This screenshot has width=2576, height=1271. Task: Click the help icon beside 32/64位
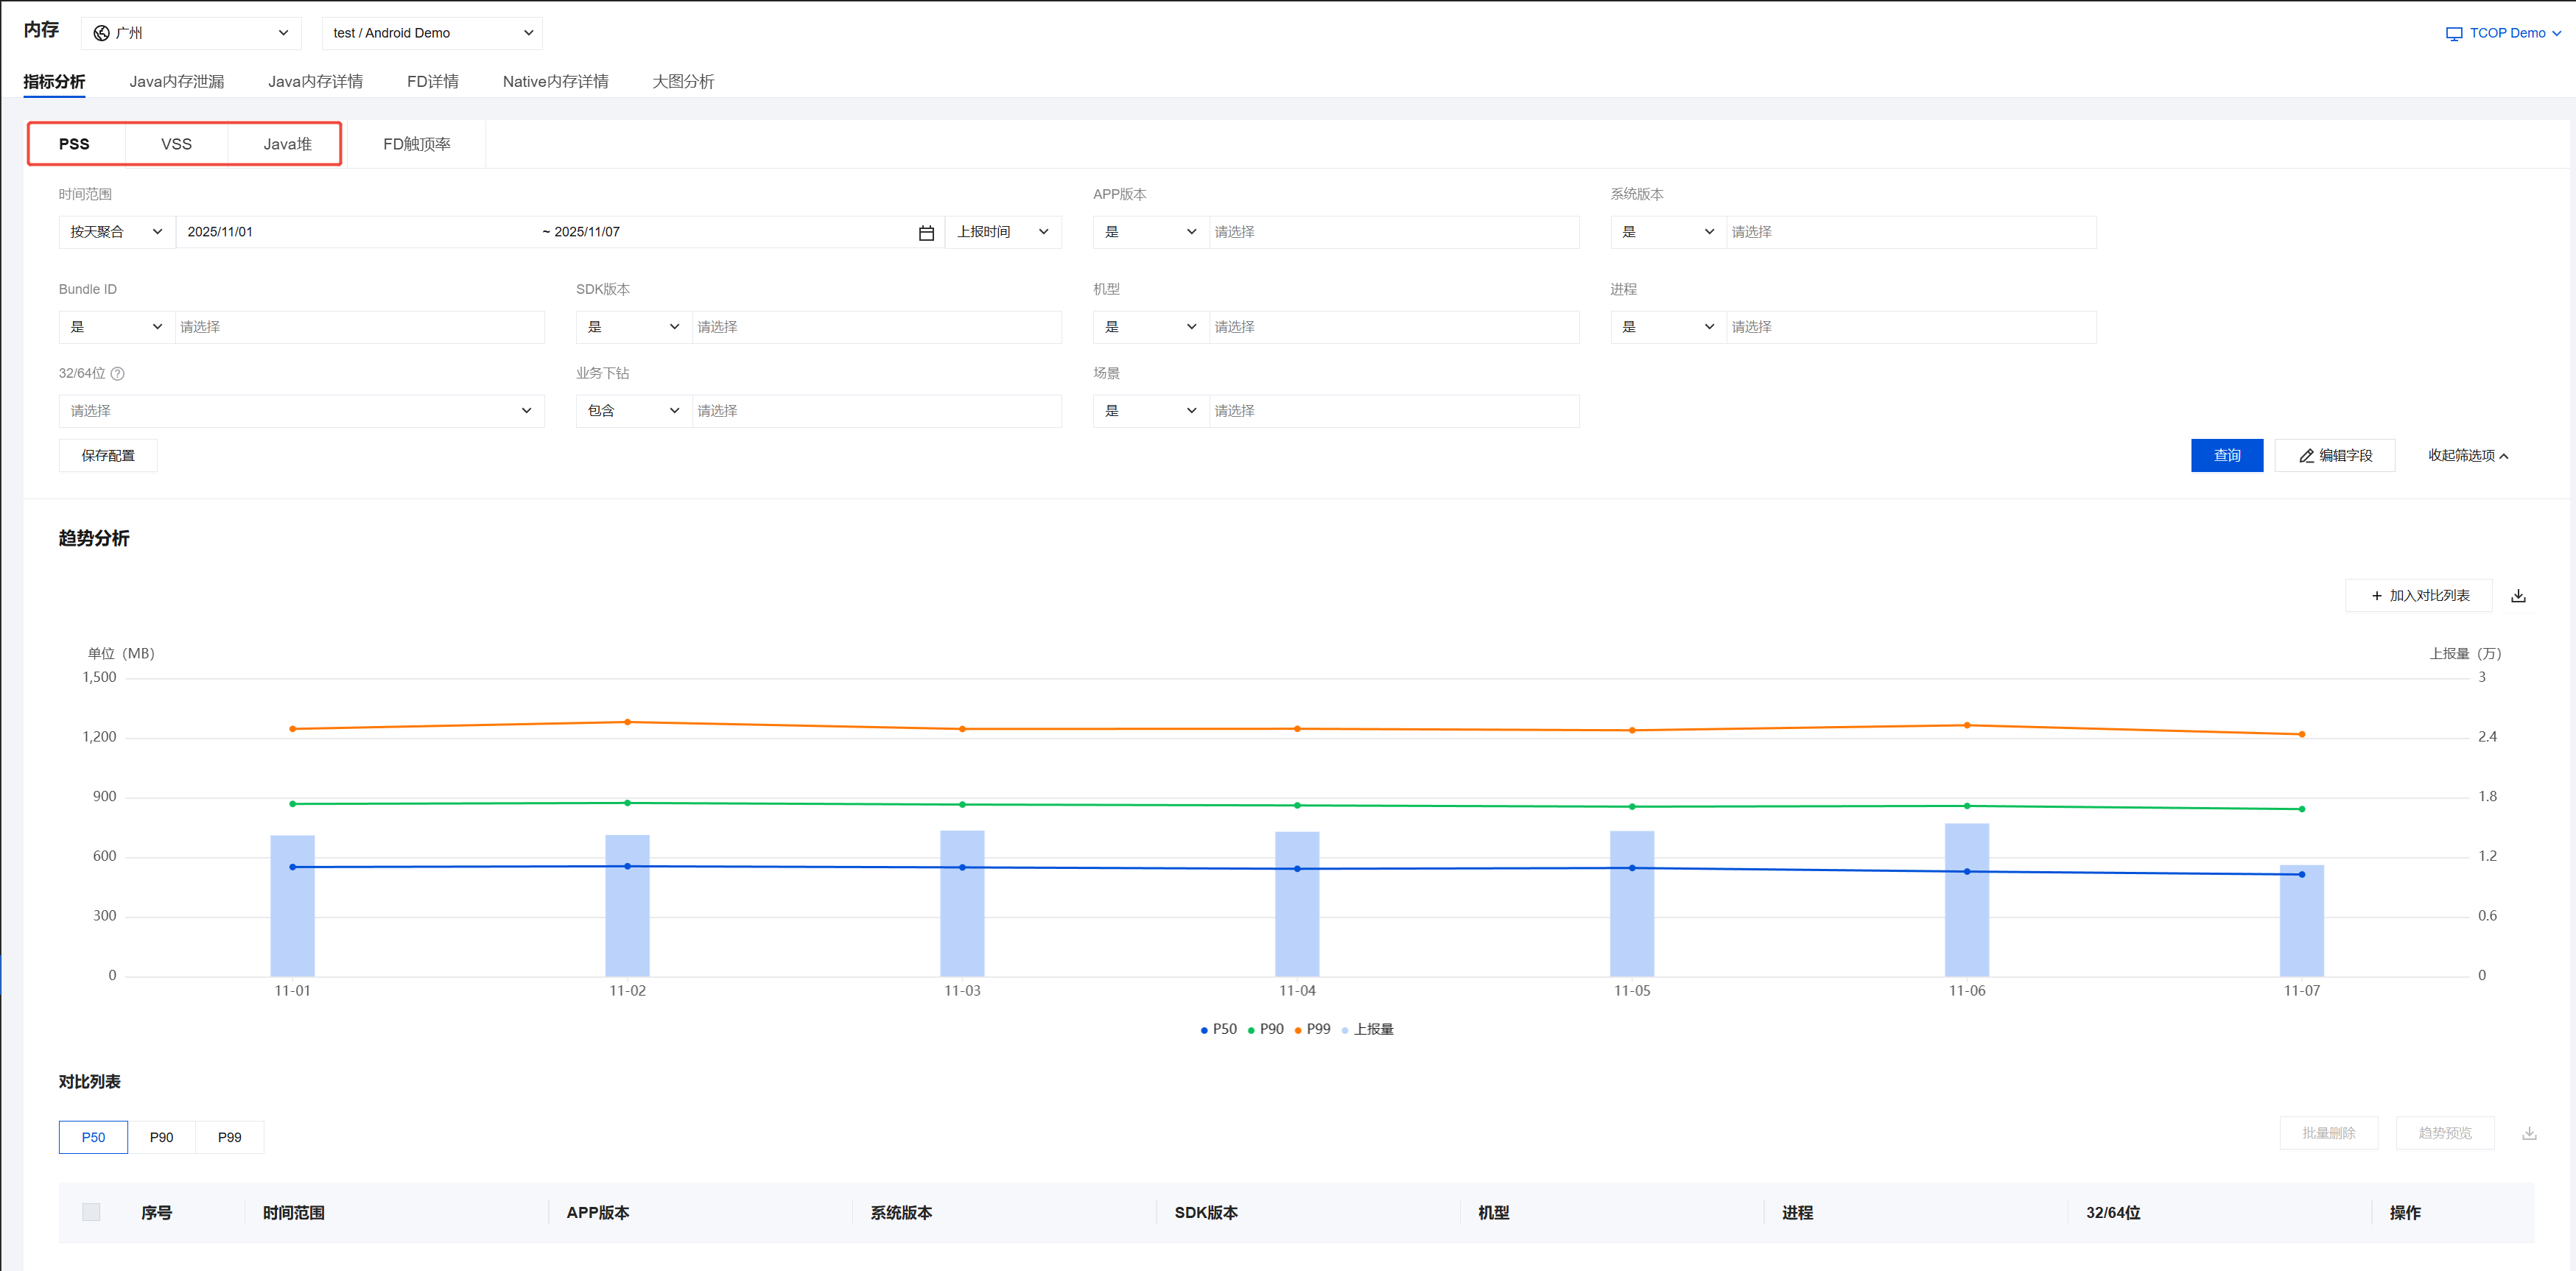(117, 374)
